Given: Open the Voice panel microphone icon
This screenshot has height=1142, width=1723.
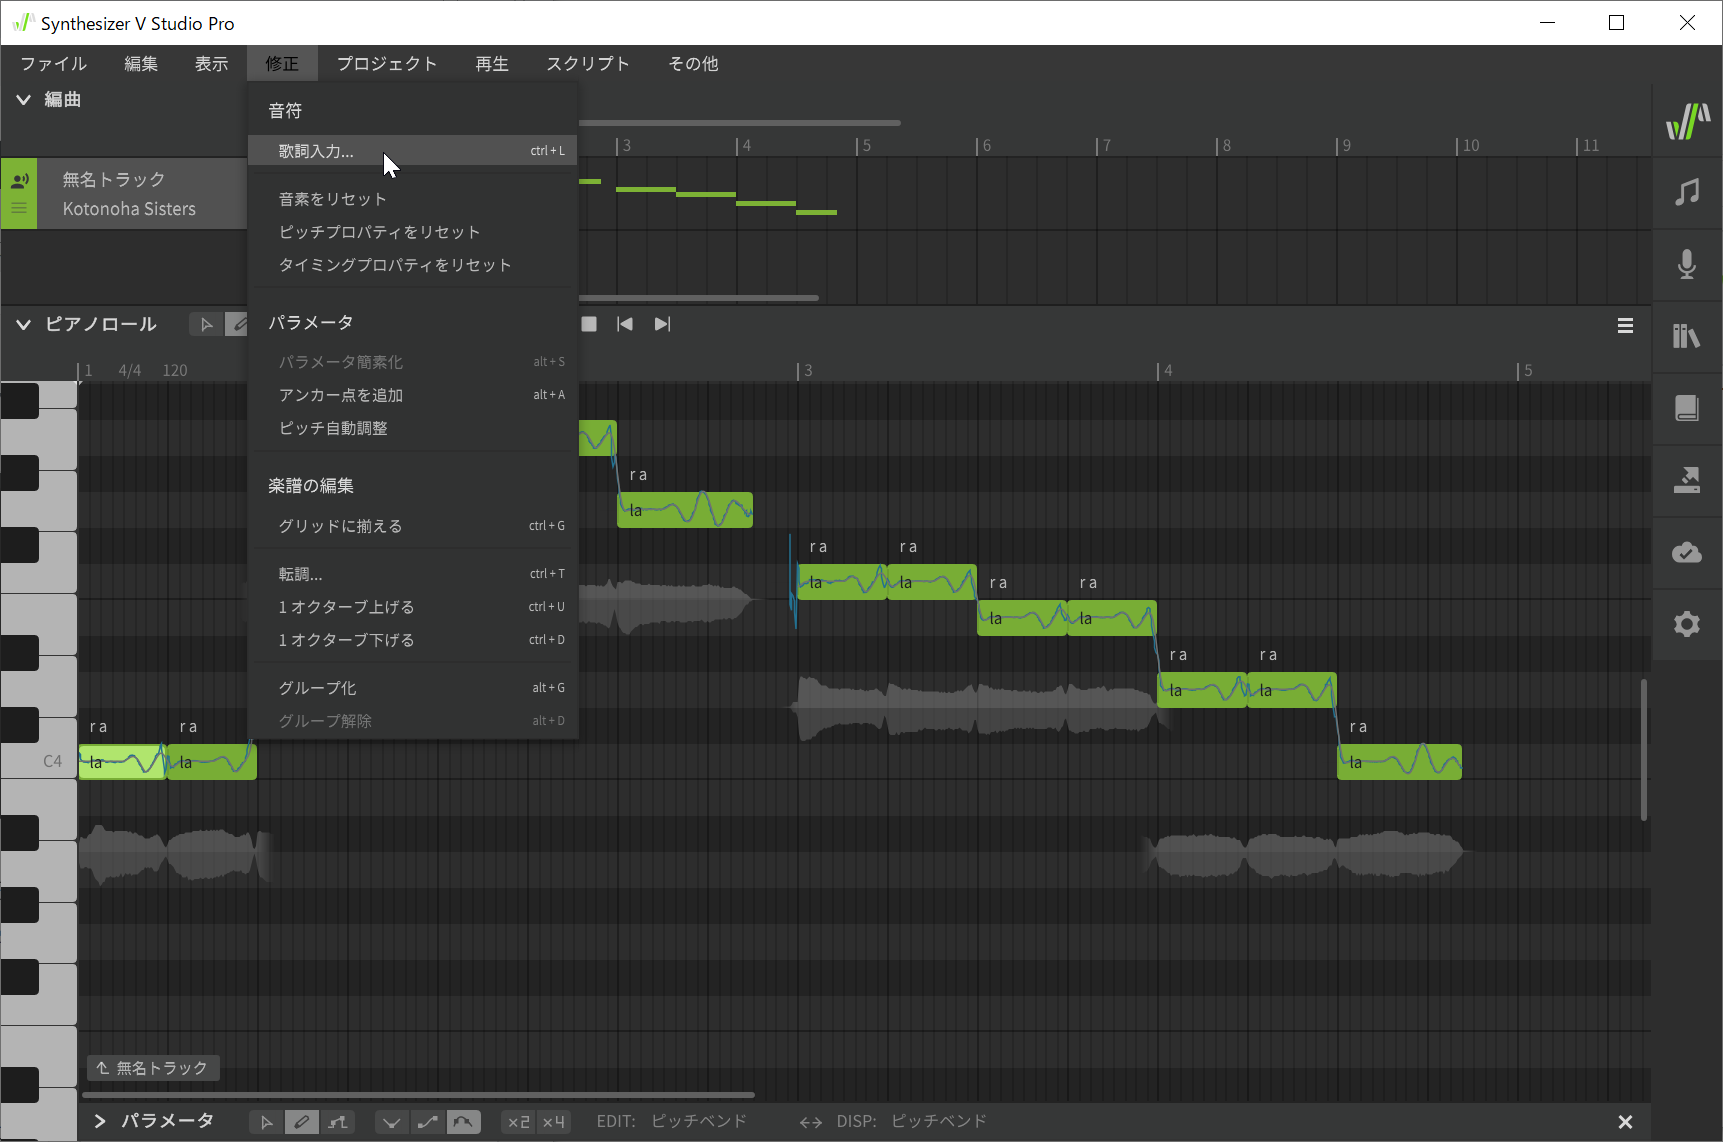Looking at the screenshot, I should click(1687, 264).
